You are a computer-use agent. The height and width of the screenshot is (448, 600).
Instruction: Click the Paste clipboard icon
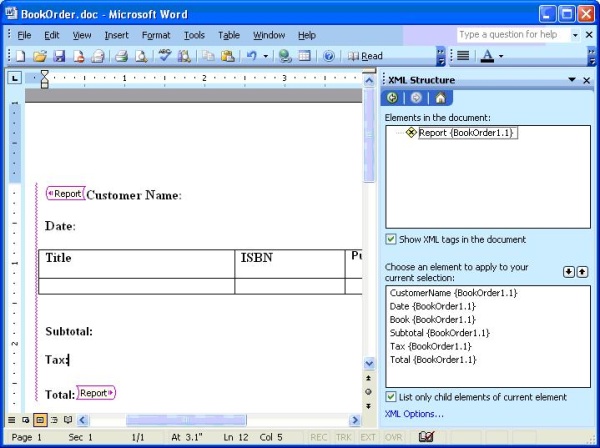[228, 56]
